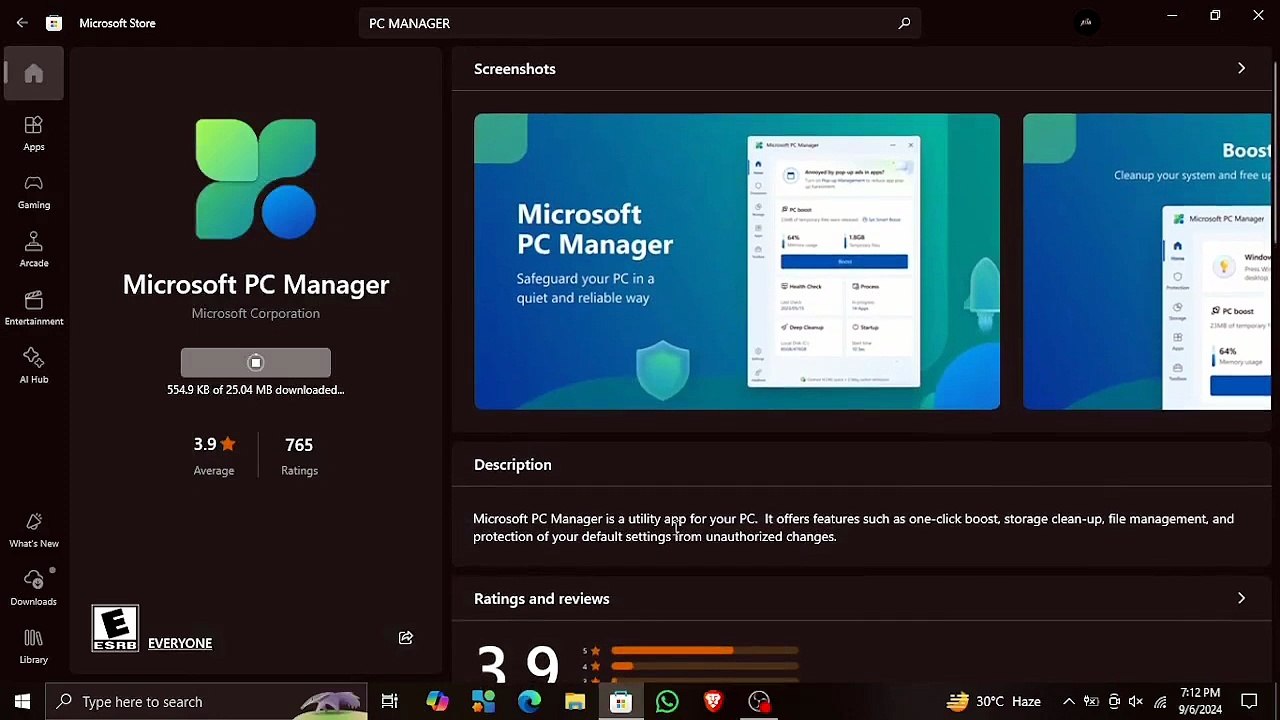
Task: Open the AI Hub section in the sidebar
Action: coord(34,365)
